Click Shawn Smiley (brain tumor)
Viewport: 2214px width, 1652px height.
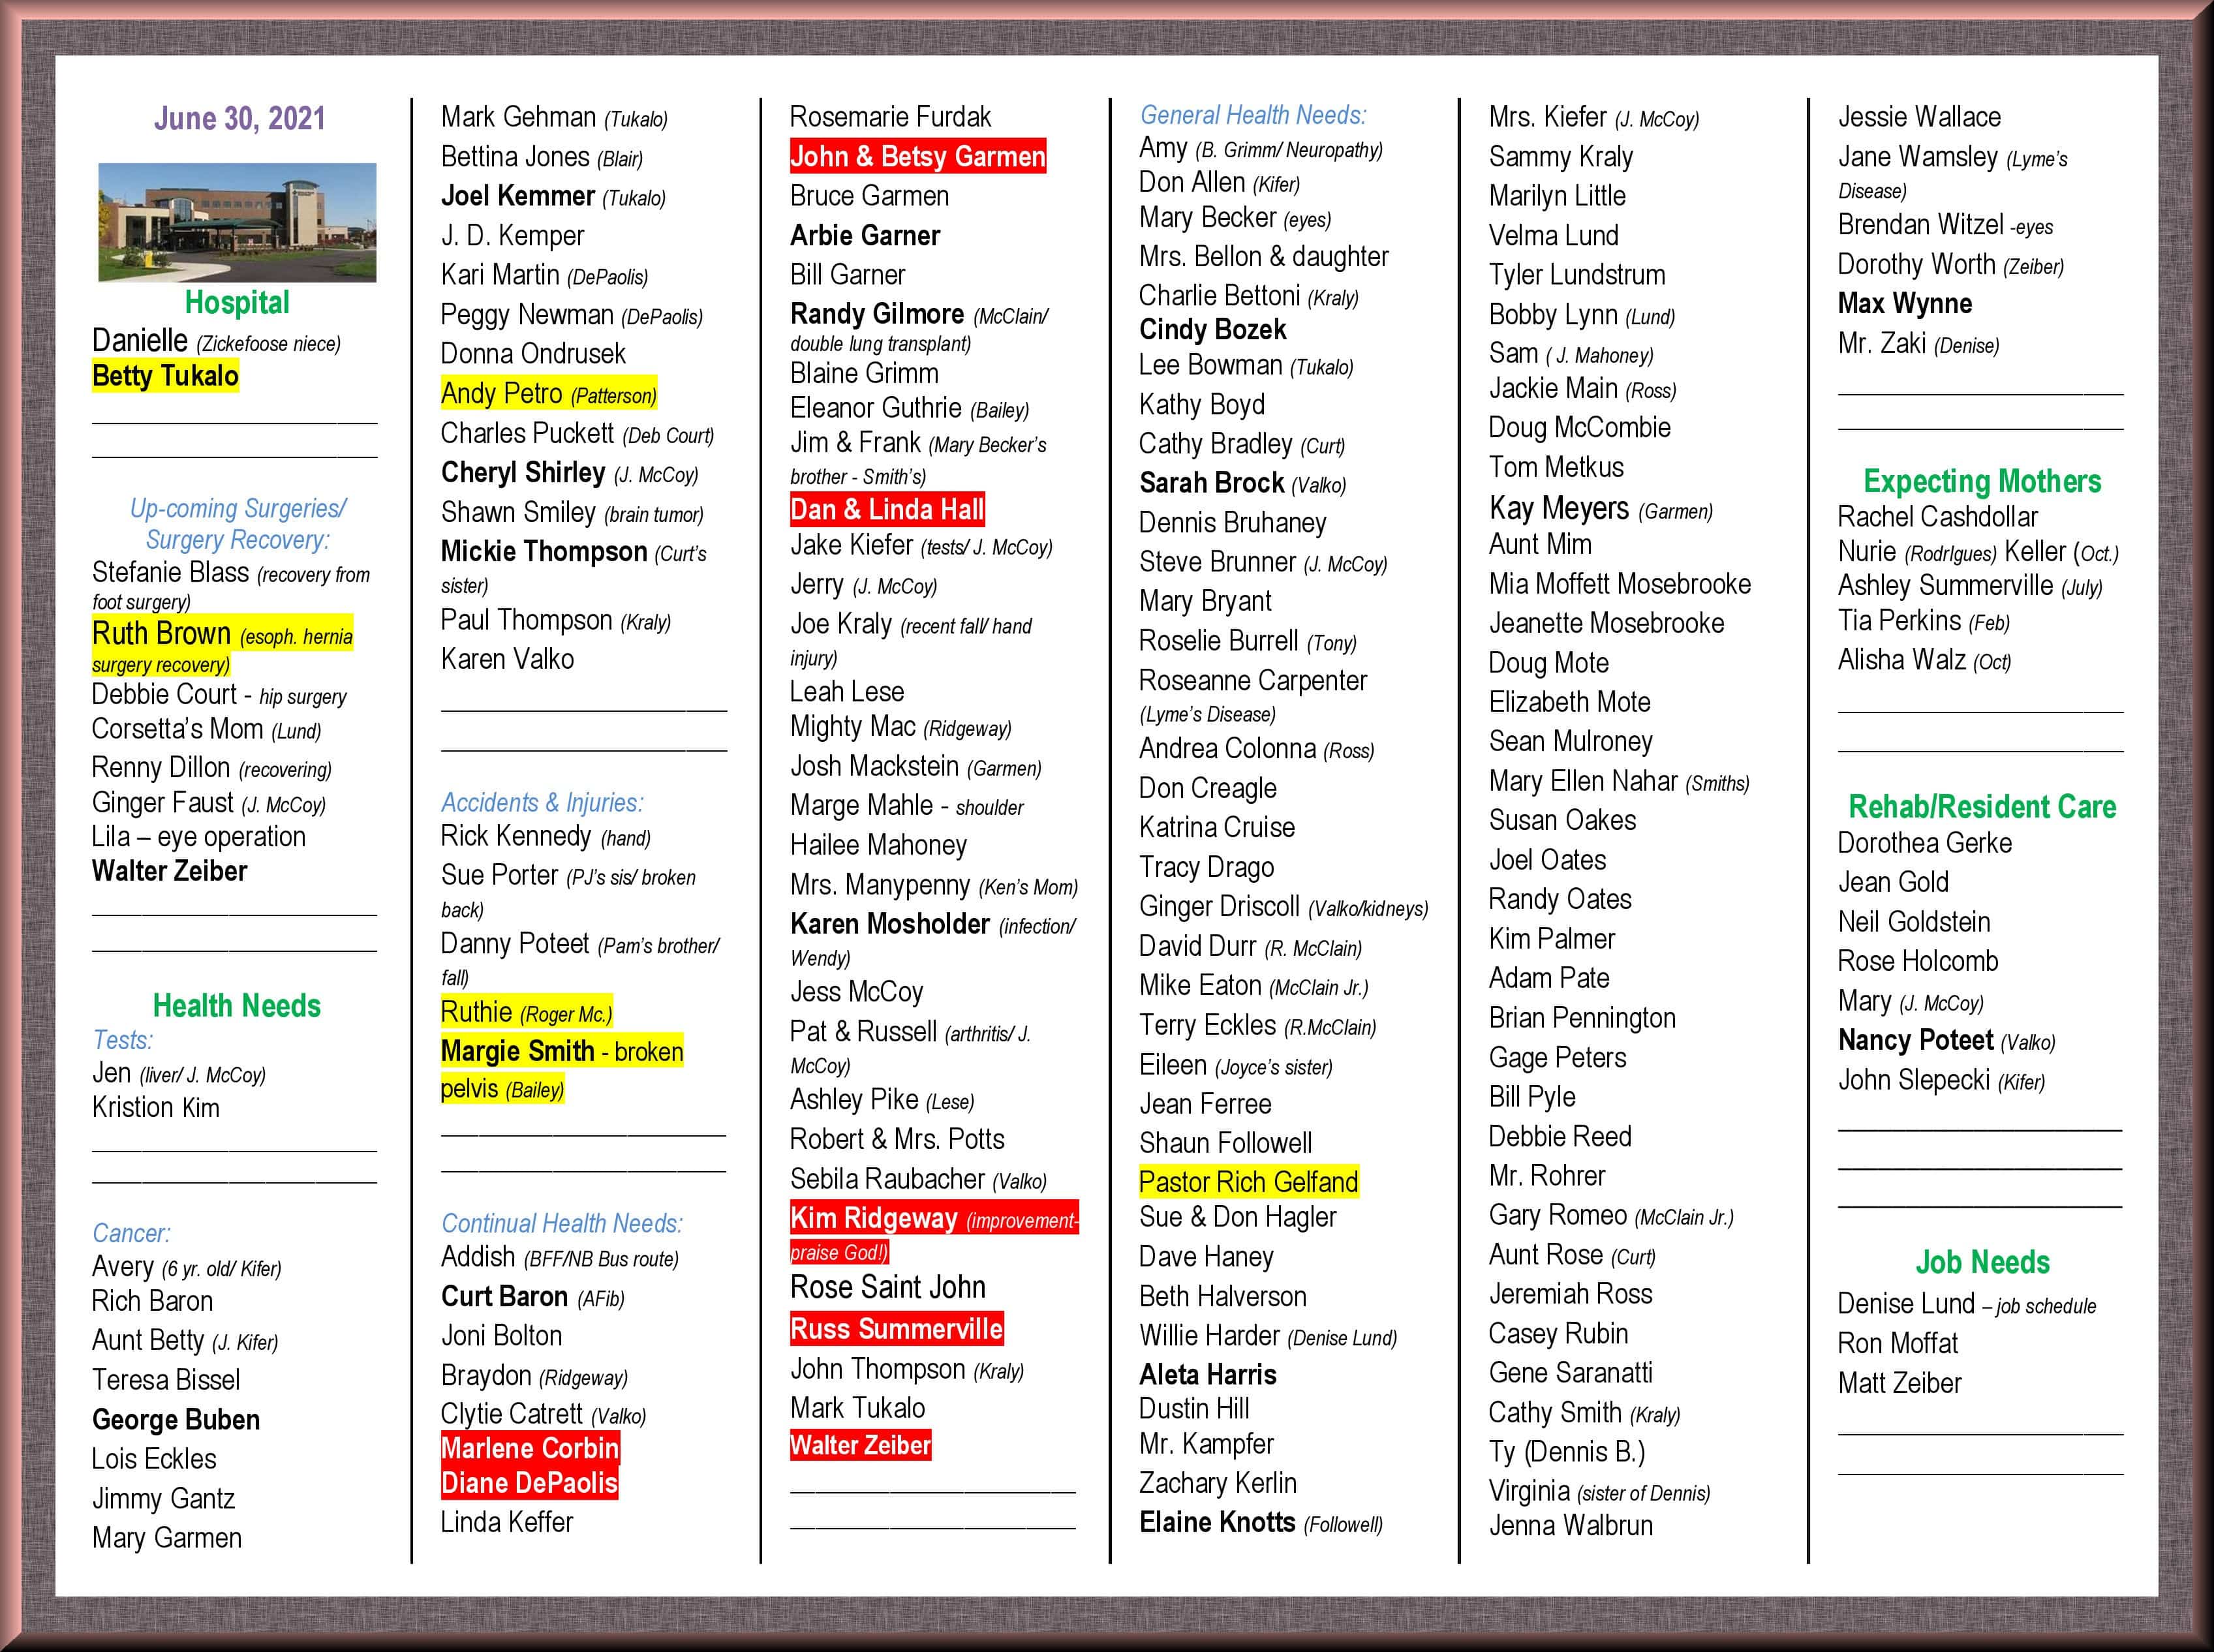click(x=572, y=513)
